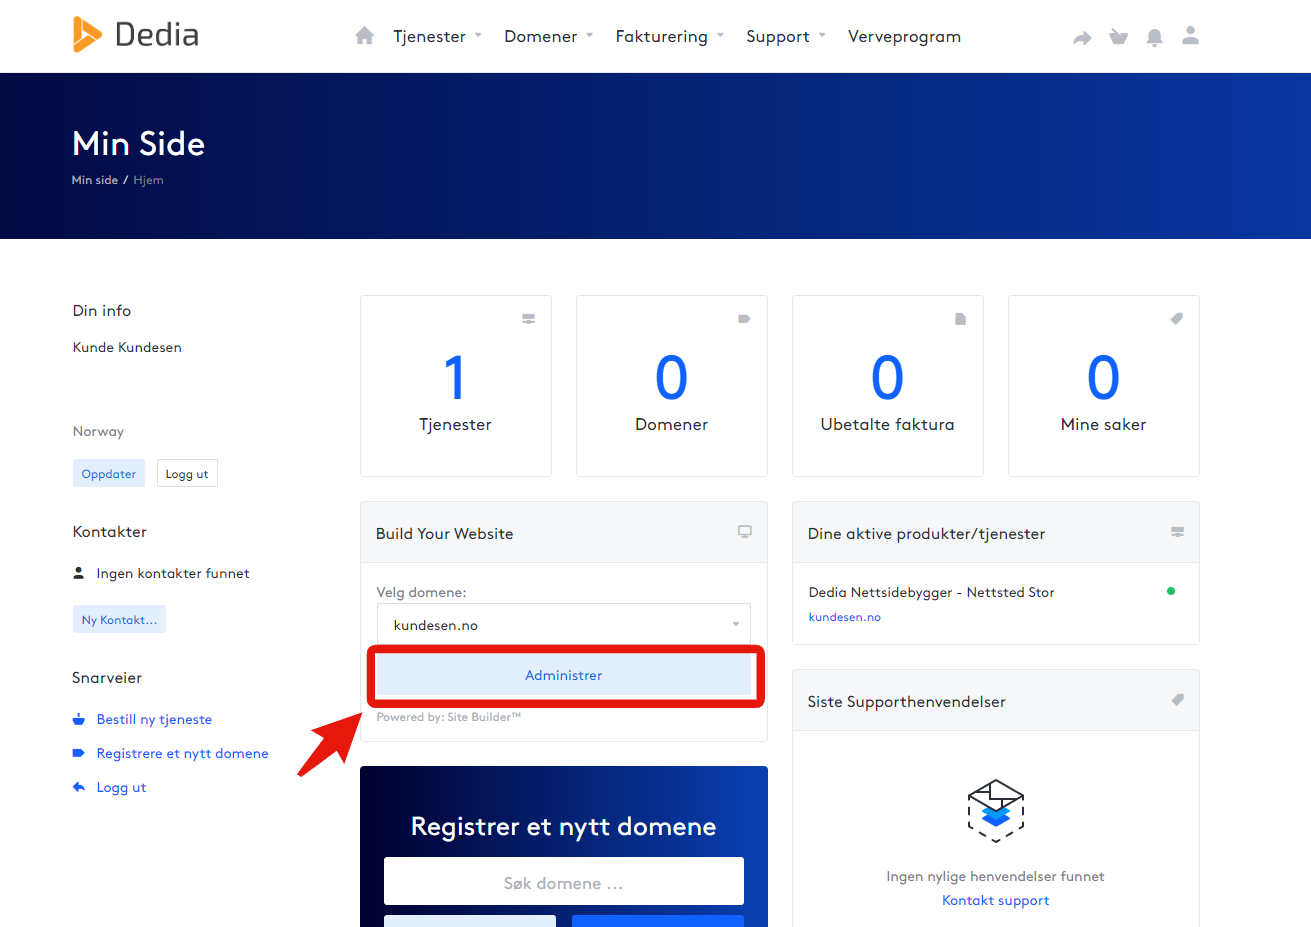This screenshot has width=1311, height=927.
Task: Click the person icon by Ingen kontakter funnet
Action: (79, 573)
